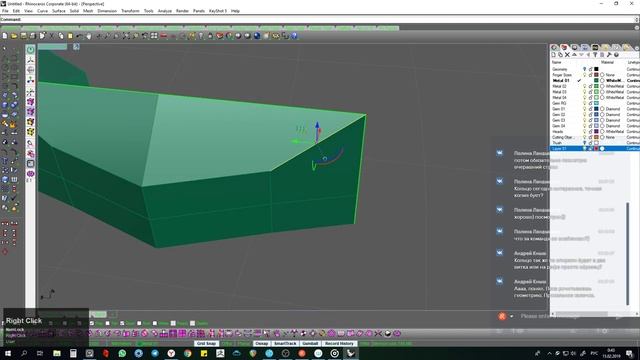The width and height of the screenshot is (640, 360).
Task: Toggle Grid Snap in status bar
Action: pyautogui.click(x=206, y=344)
